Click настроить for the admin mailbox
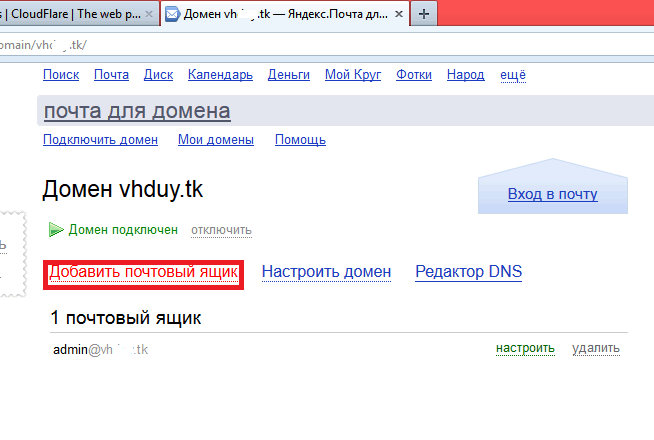 (524, 349)
